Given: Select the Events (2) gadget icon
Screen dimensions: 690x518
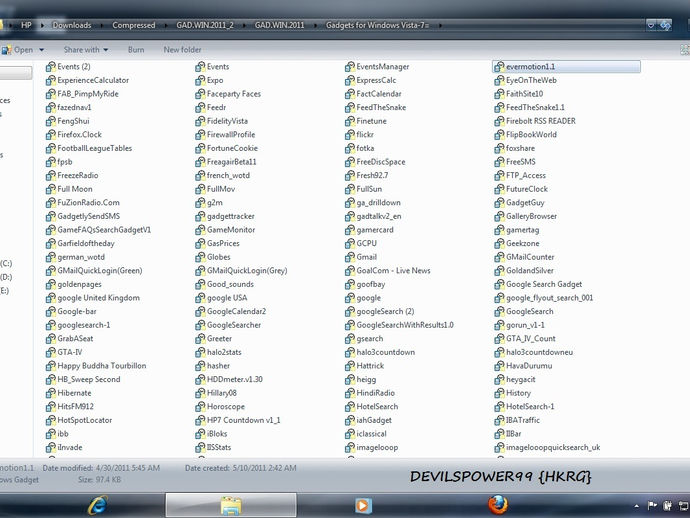Looking at the screenshot, I should 51,66.
